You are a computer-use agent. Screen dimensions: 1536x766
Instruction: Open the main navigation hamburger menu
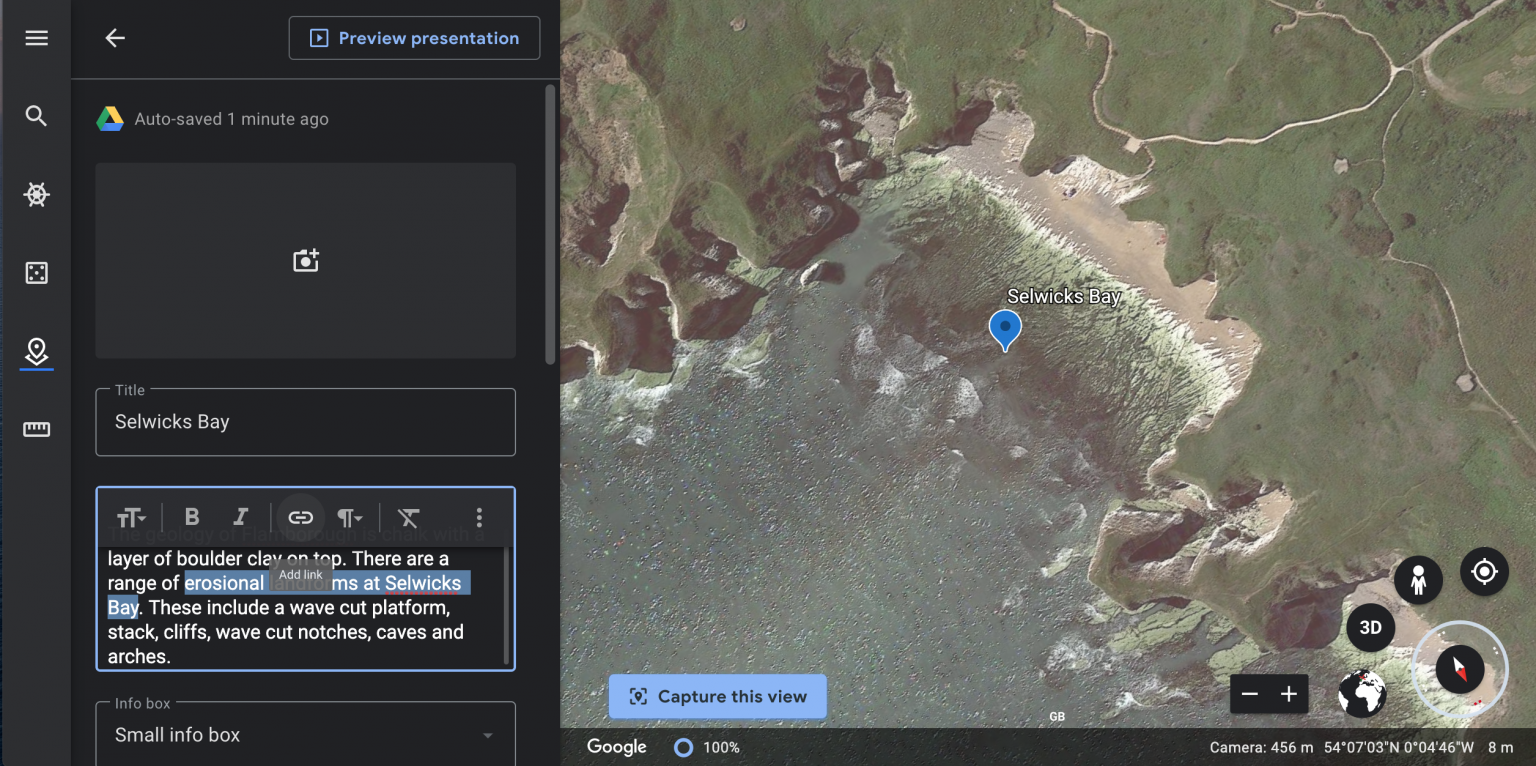click(x=36, y=38)
